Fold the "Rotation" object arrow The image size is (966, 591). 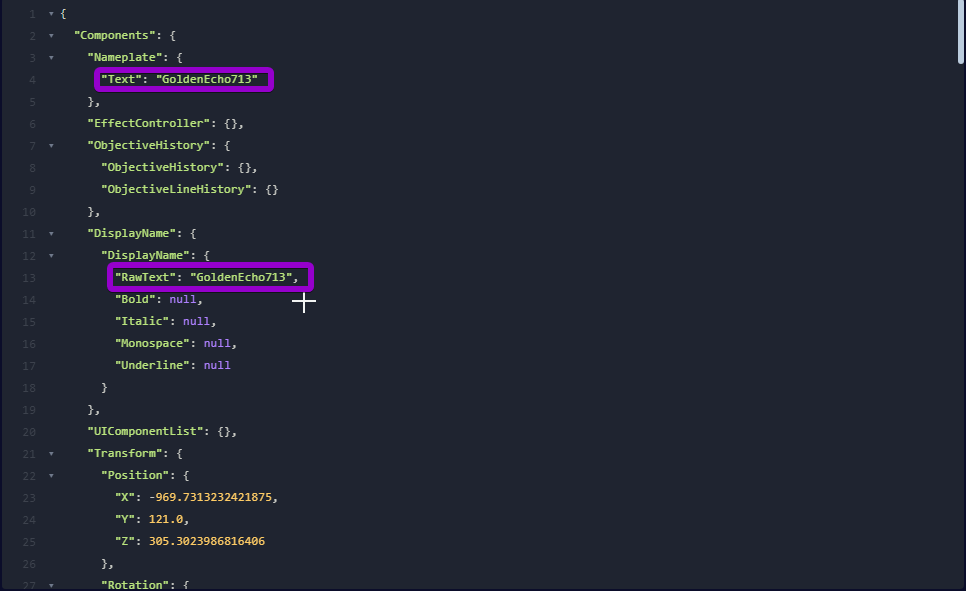51,585
